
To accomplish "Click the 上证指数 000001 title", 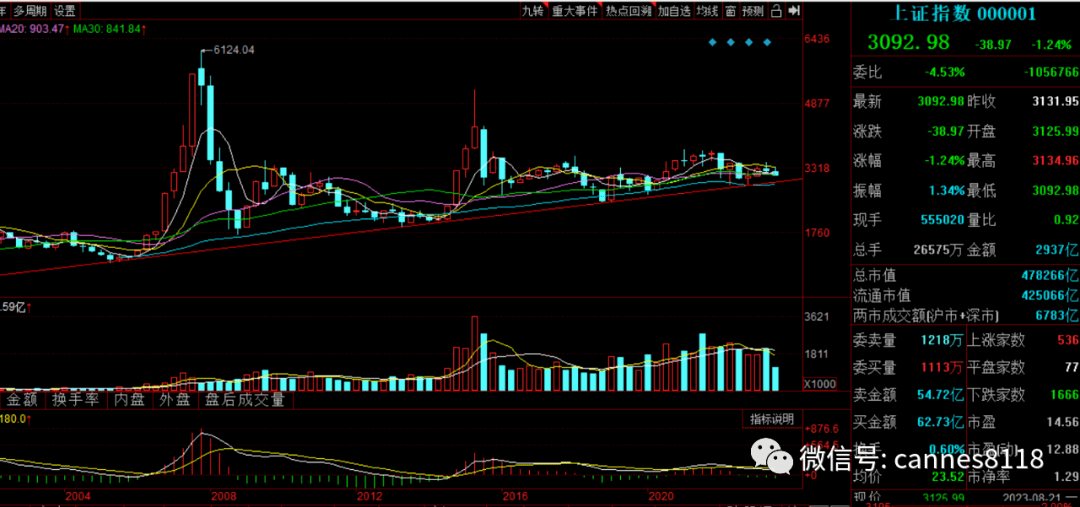I will point(964,14).
